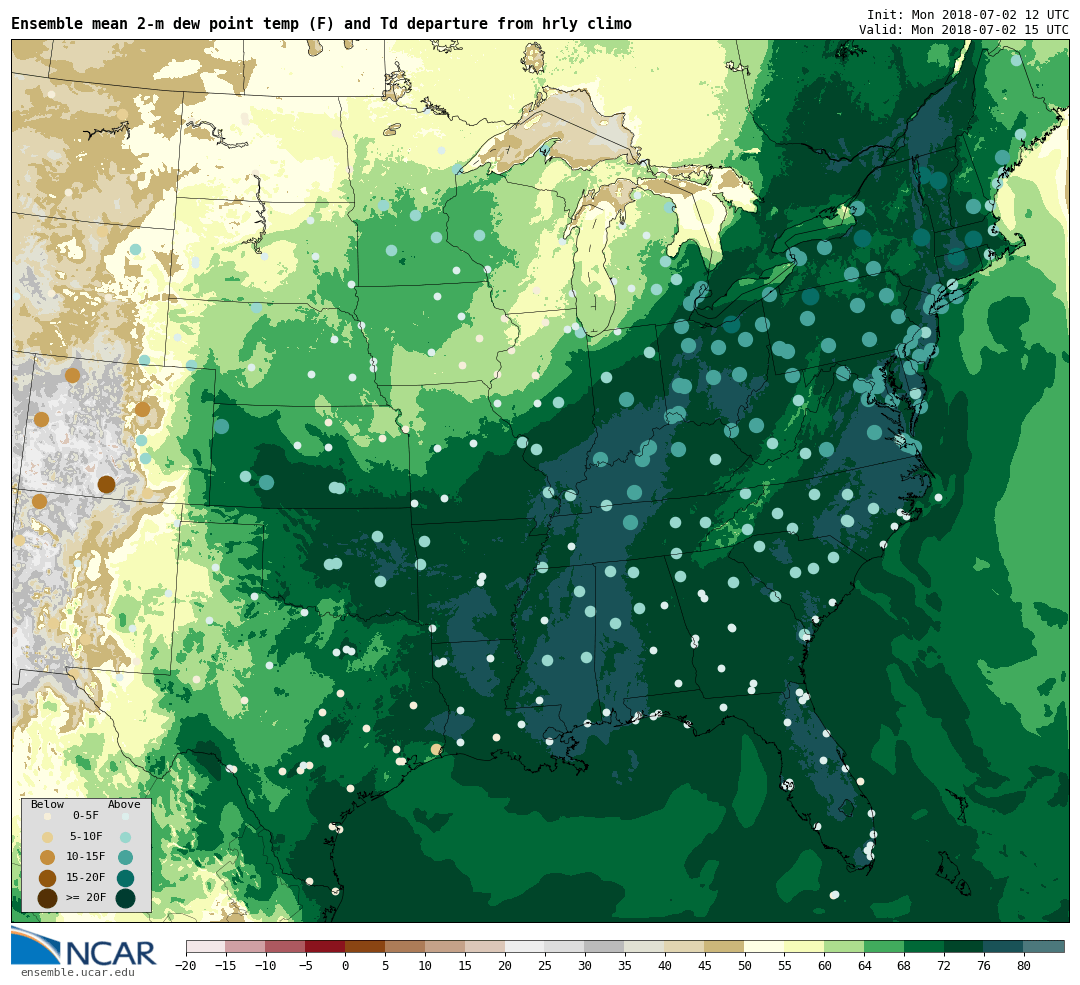
Task: Select the 68 to 72 colorbar swatch
Action: [x=924, y=946]
